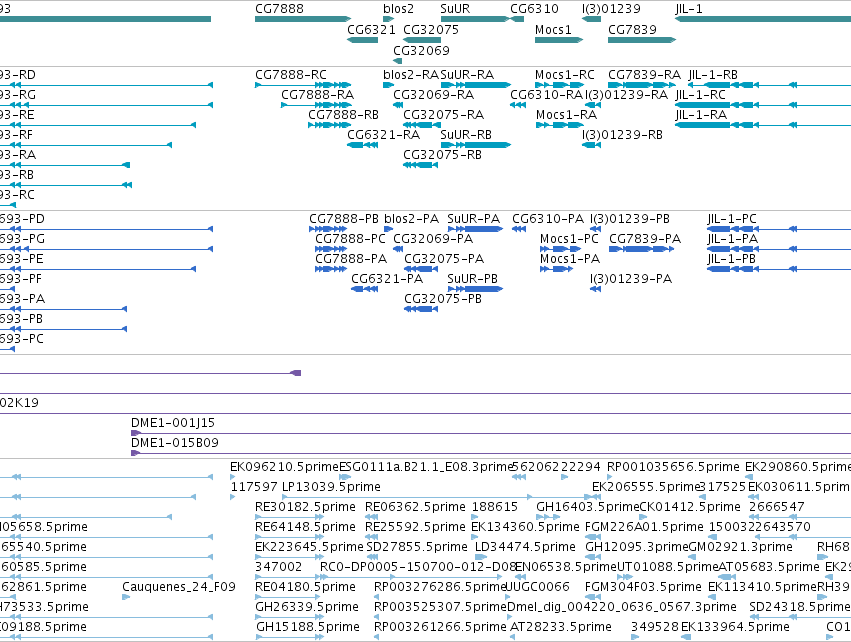Screen dimensions: 851x642
Task: Select protein CG6310-PA
Action: (x=548, y=219)
